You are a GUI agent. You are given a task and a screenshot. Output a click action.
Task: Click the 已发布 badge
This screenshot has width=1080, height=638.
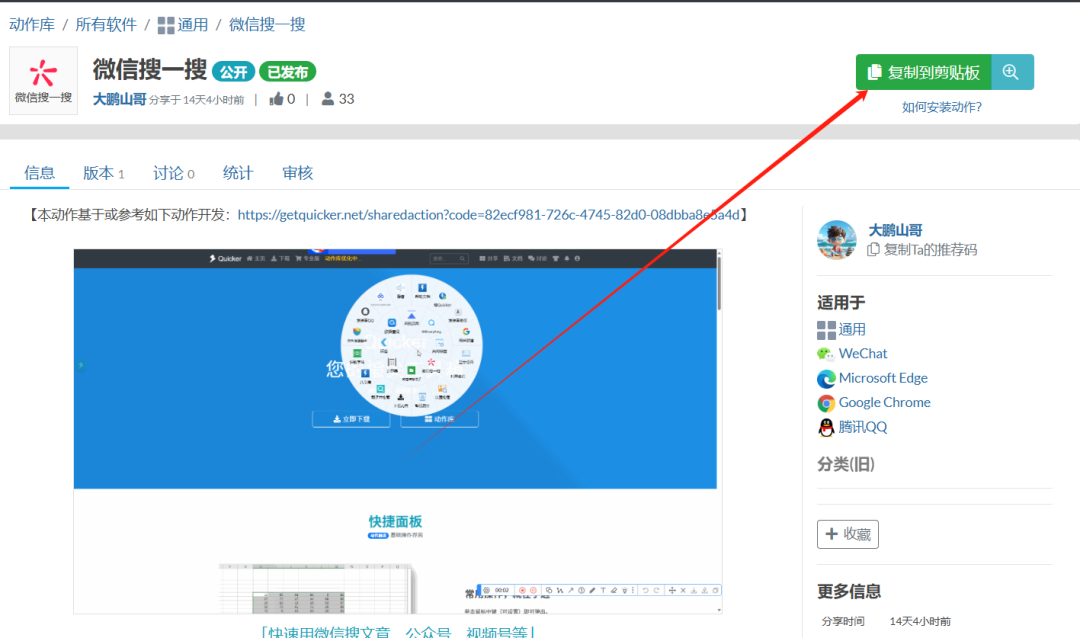(287, 72)
